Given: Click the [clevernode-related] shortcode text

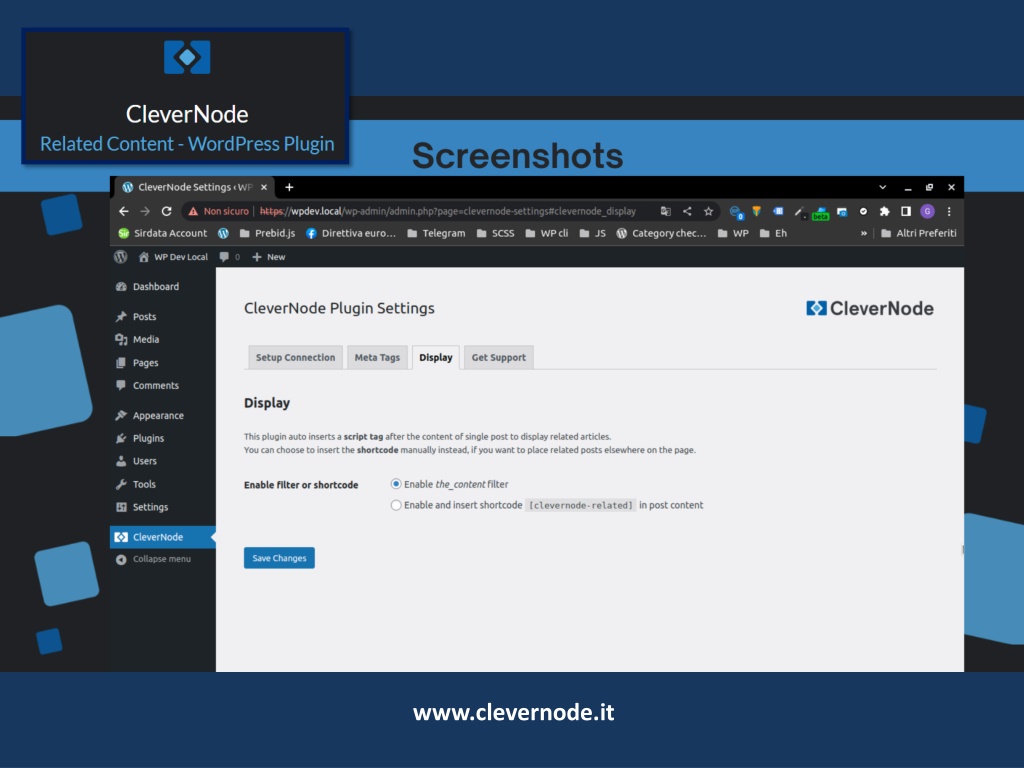Looking at the screenshot, I should click(581, 505).
